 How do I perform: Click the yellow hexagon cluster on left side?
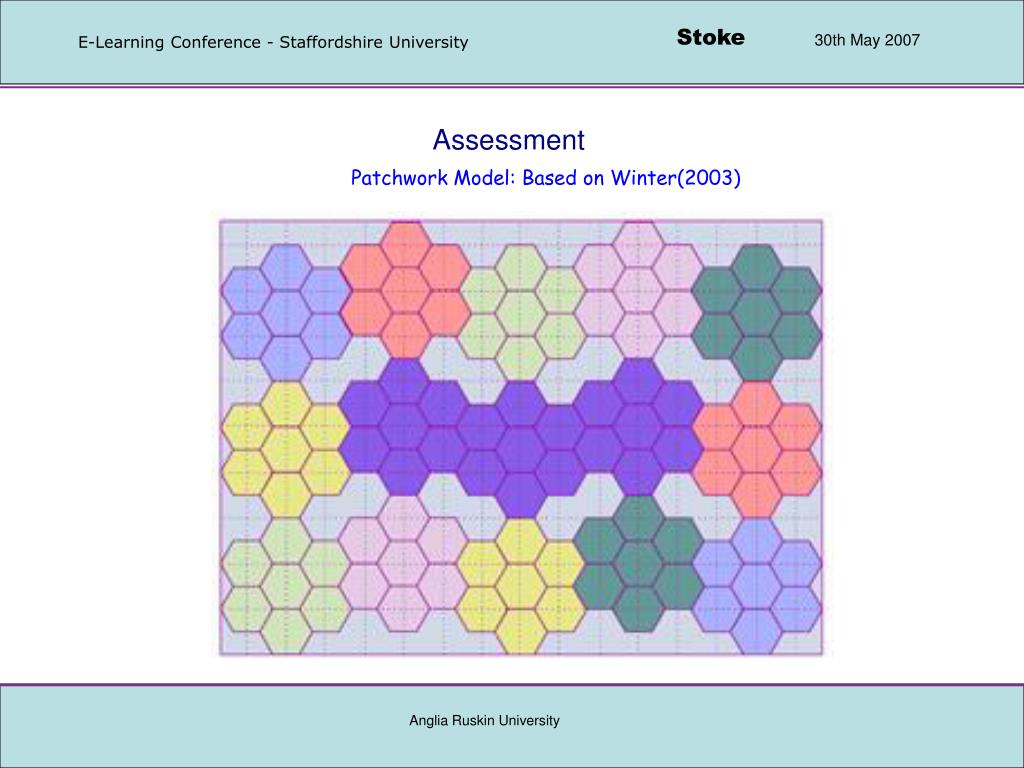285,449
